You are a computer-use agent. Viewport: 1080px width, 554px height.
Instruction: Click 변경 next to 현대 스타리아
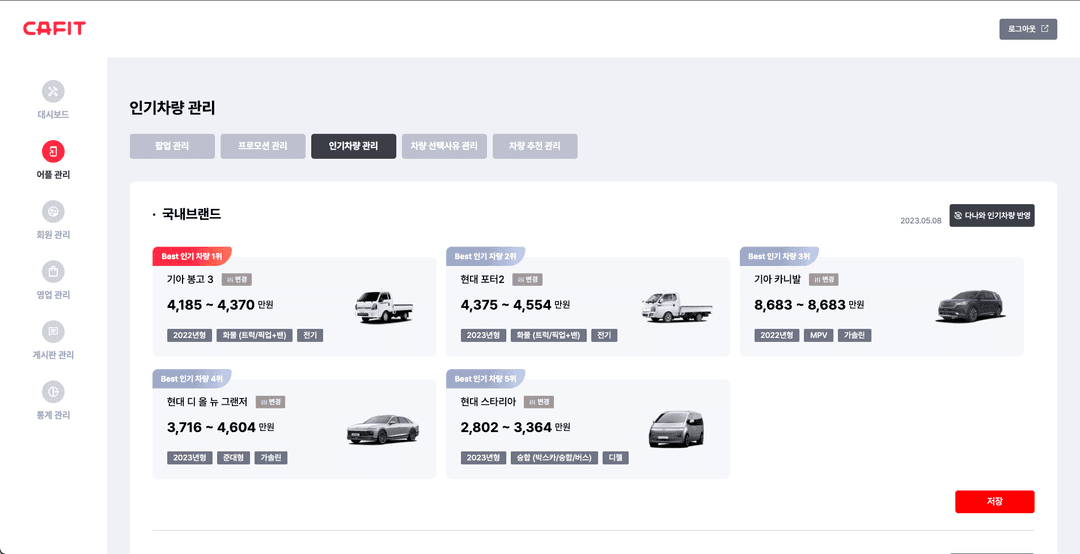click(x=539, y=401)
